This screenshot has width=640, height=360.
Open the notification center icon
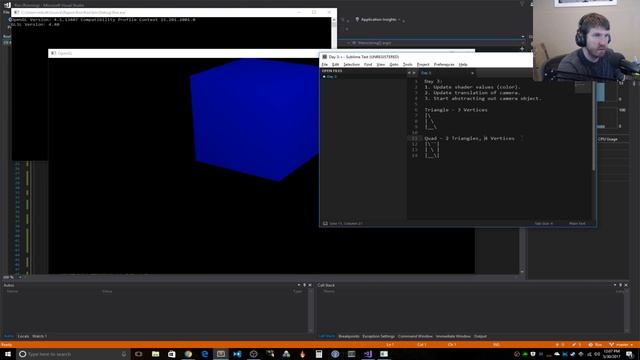click(x=629, y=354)
